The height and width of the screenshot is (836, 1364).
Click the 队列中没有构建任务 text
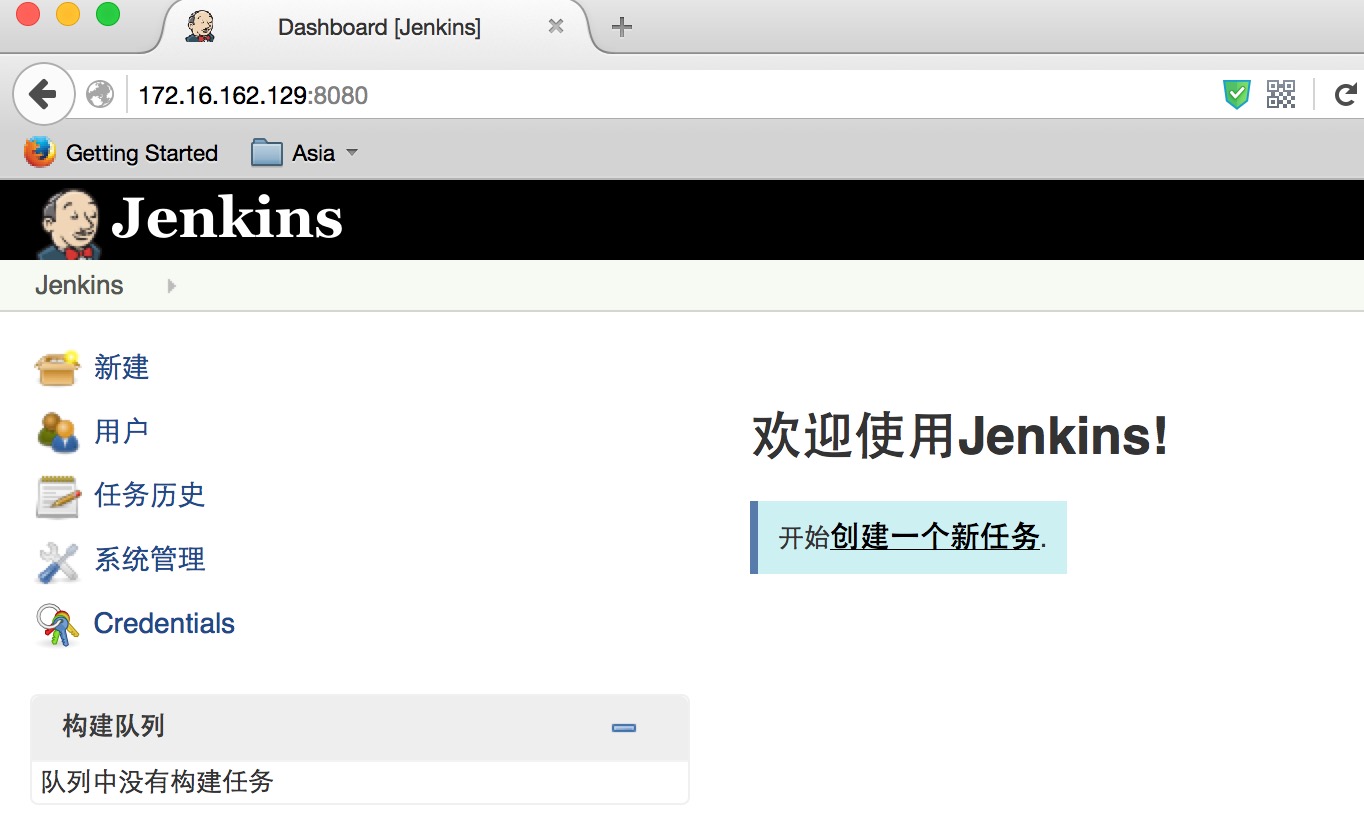coord(157,782)
